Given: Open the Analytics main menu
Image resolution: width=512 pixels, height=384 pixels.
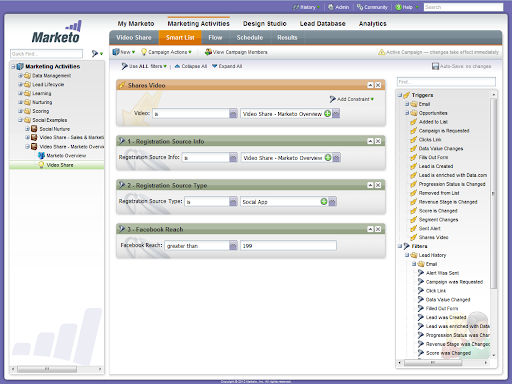Looking at the screenshot, I should tap(373, 24).
